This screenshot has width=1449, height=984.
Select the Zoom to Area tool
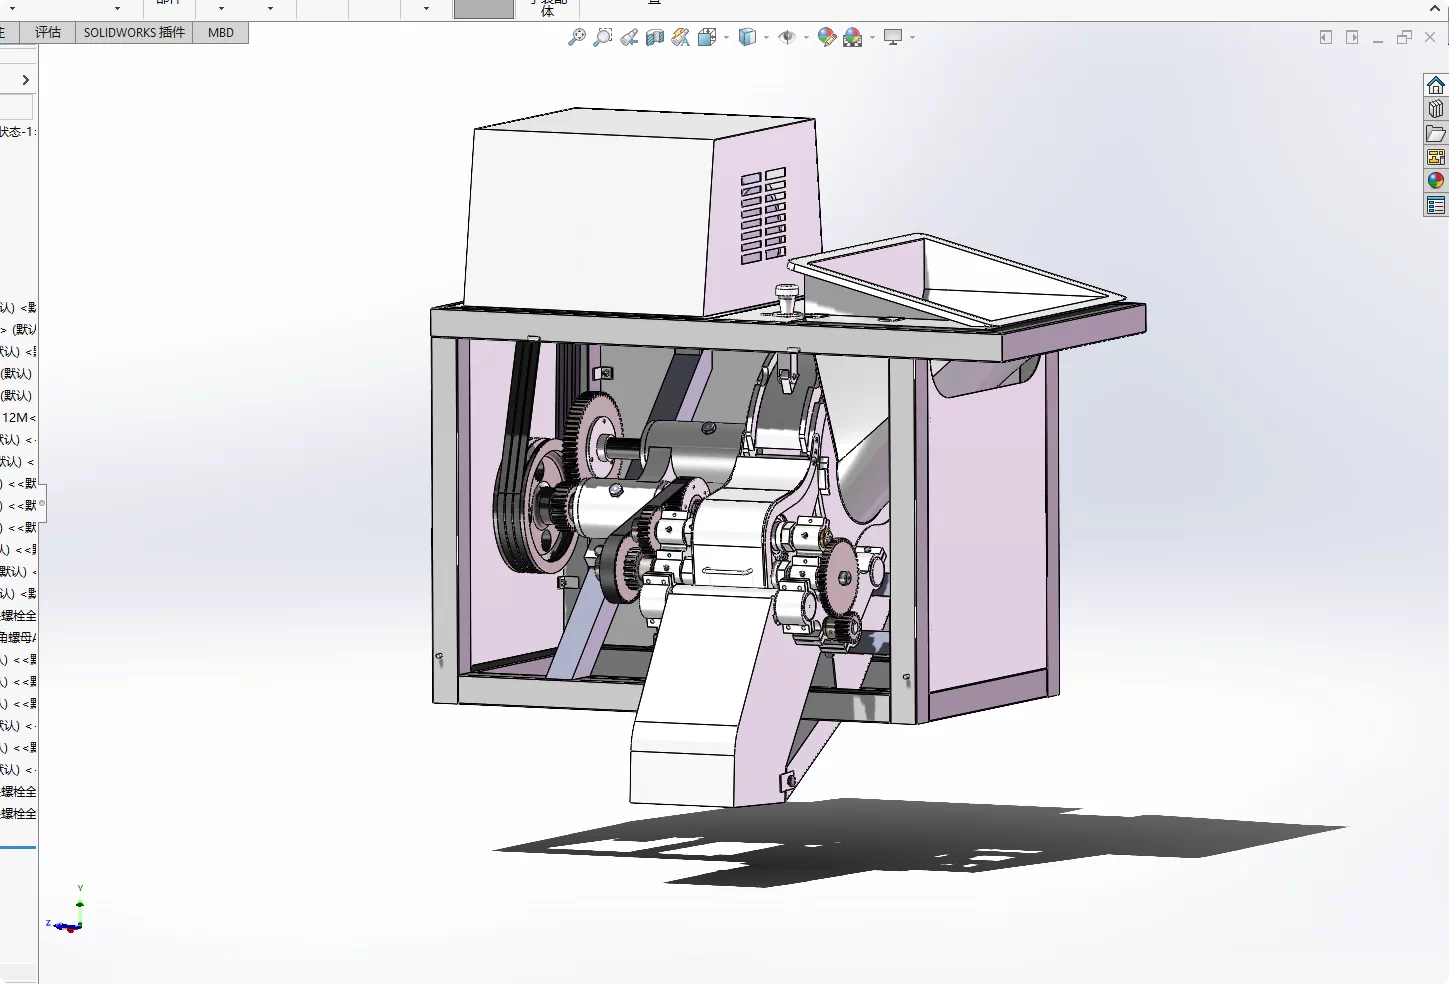click(x=603, y=37)
